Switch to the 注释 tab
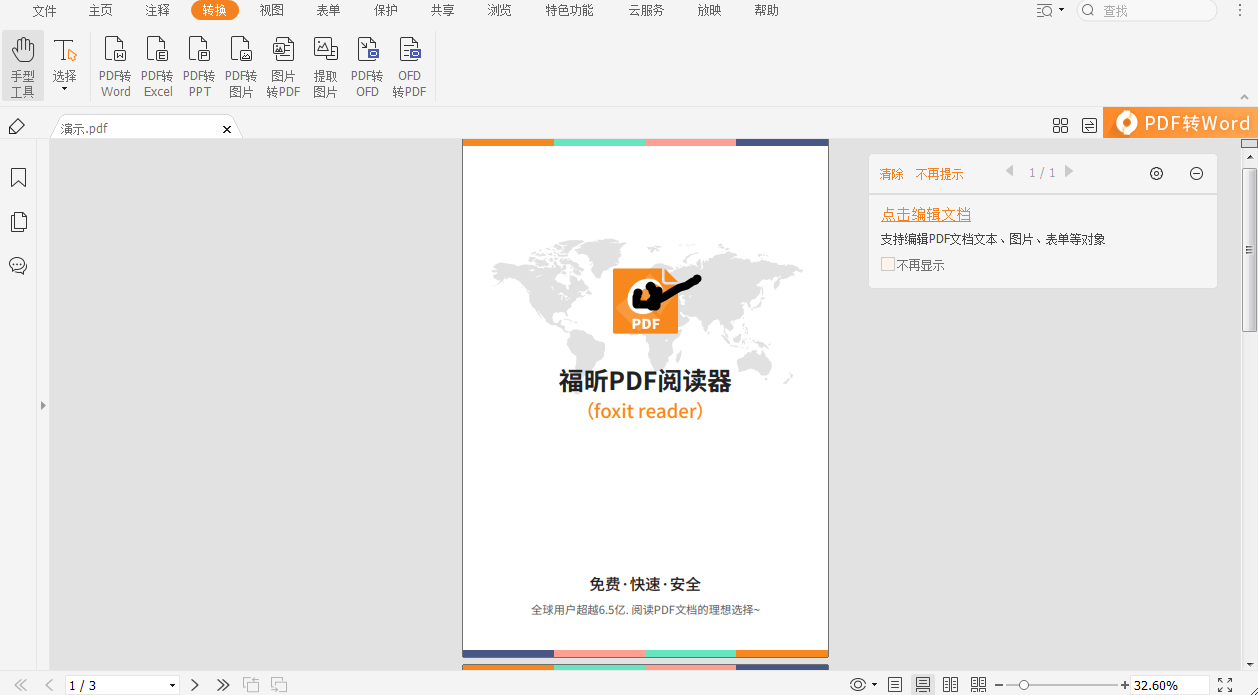 (157, 11)
